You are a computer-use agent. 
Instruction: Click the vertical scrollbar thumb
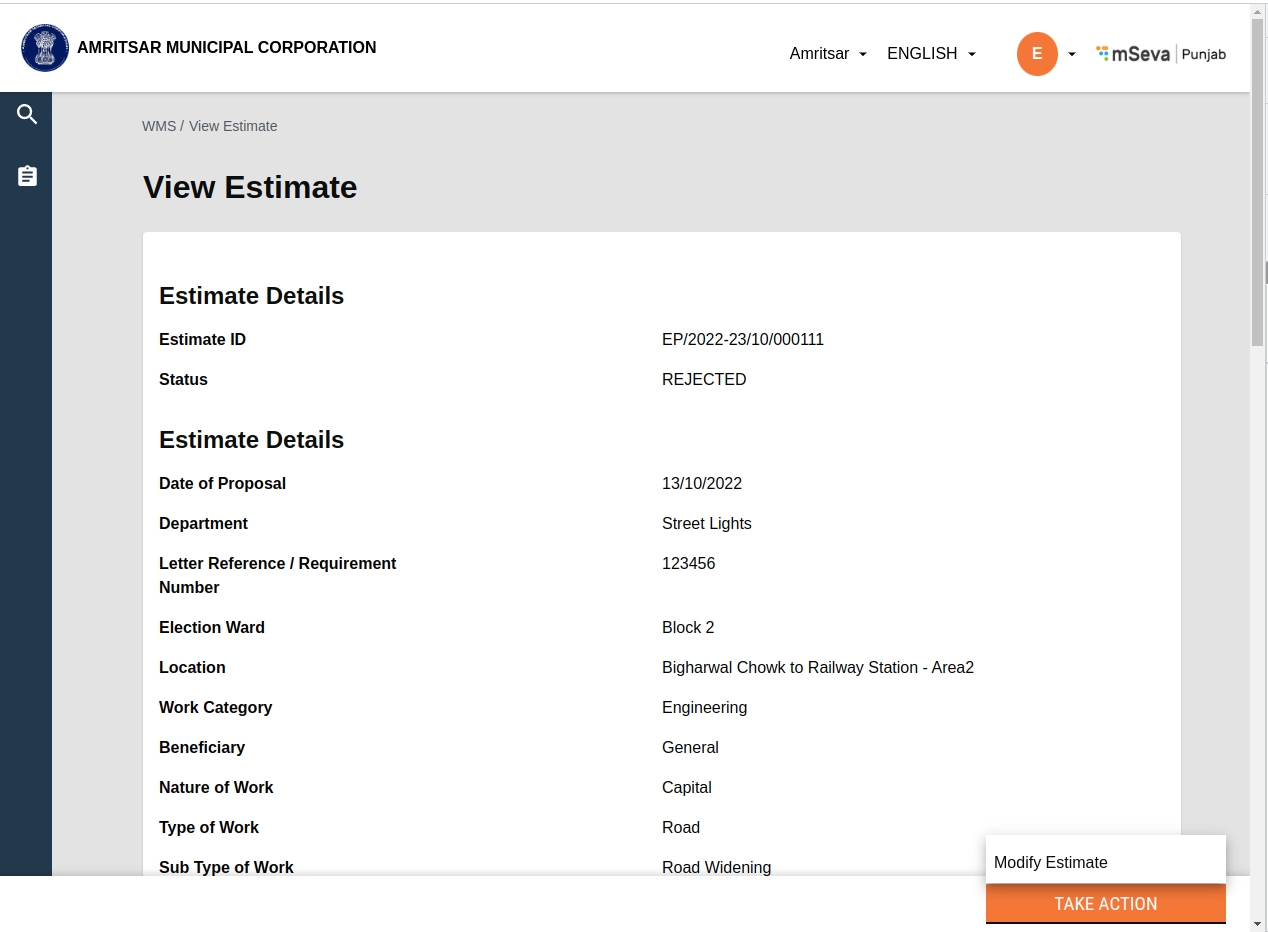click(x=1257, y=180)
